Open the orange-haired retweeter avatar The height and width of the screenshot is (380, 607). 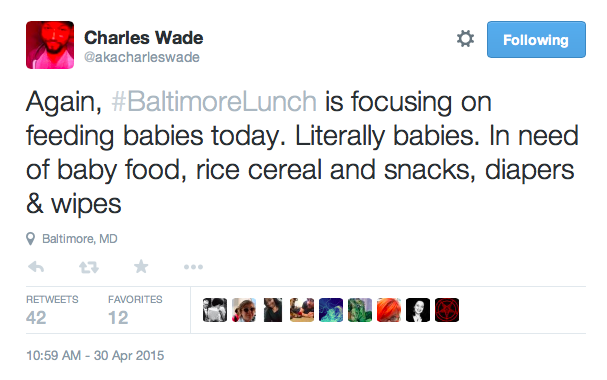tap(389, 310)
